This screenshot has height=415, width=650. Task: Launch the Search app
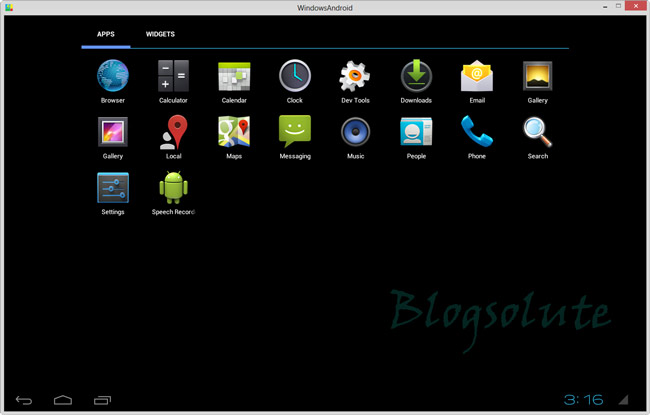point(538,137)
